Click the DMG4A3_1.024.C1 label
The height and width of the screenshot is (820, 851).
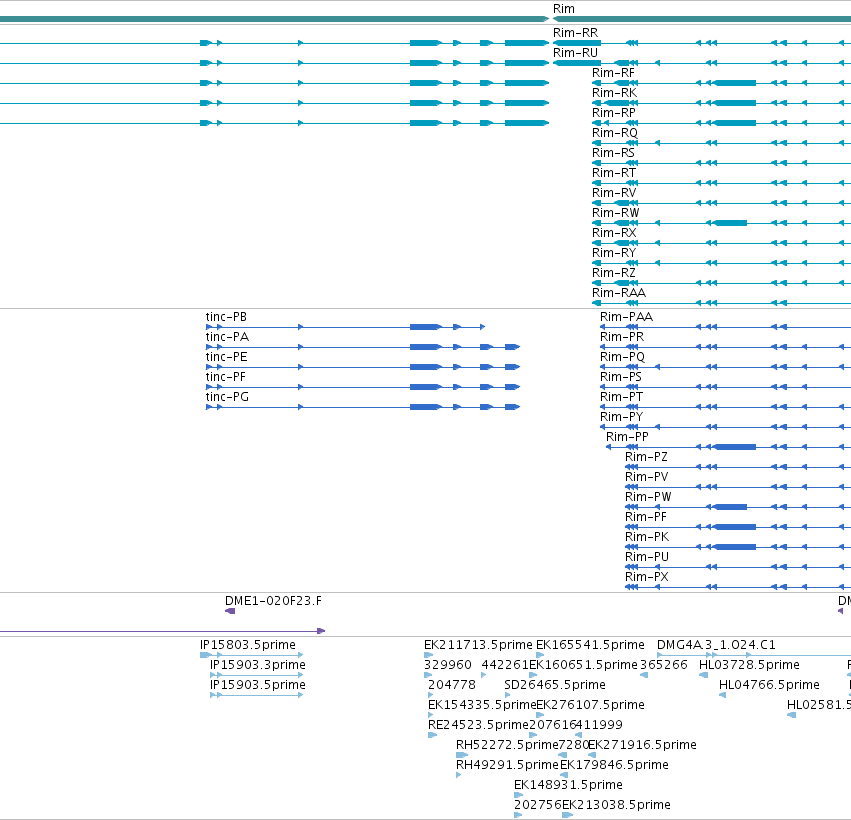(x=716, y=645)
